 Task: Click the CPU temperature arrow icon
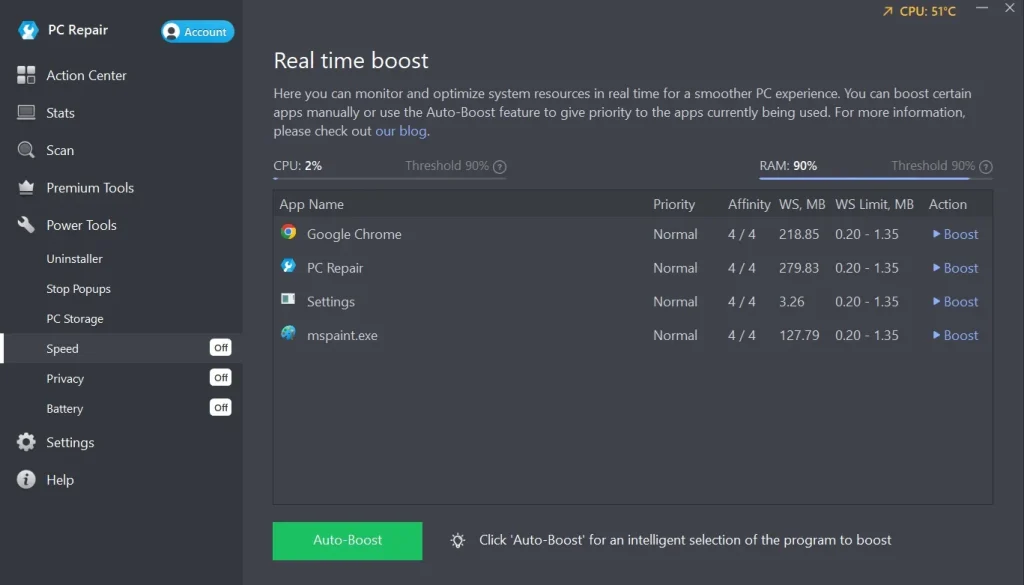click(888, 11)
